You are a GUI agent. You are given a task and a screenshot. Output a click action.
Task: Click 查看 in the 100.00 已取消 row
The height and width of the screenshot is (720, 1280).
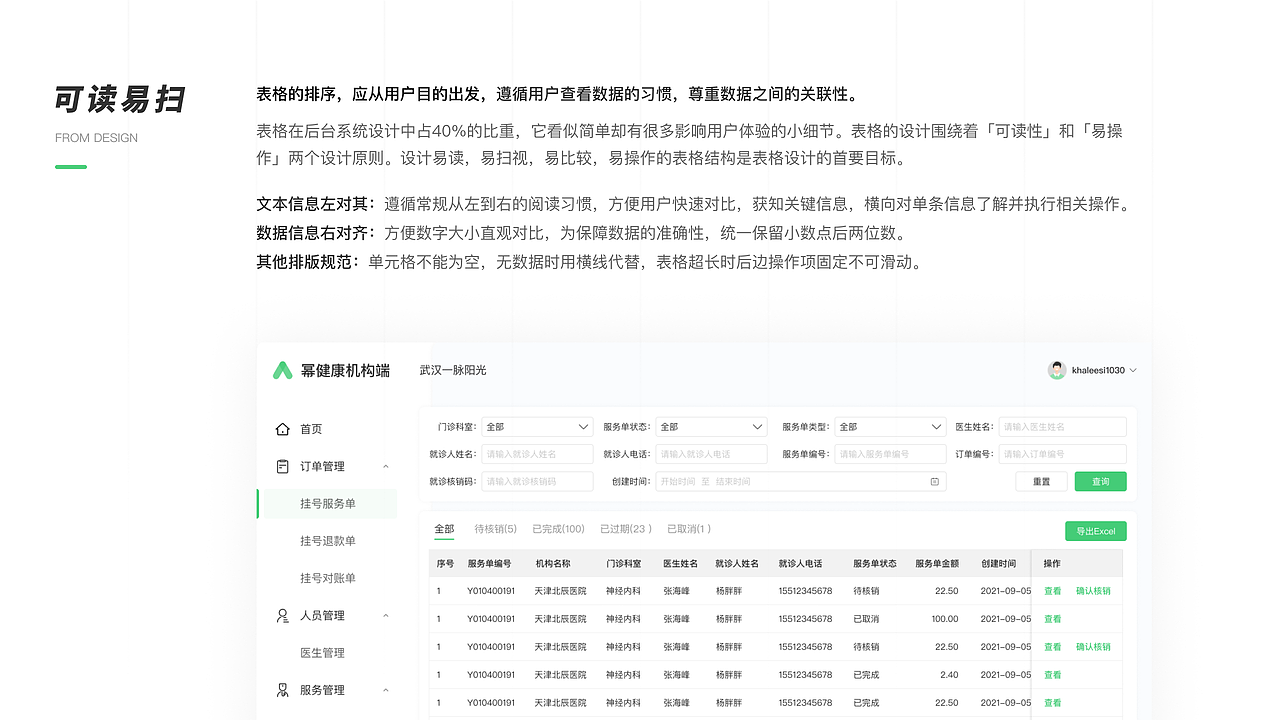[1052, 619]
